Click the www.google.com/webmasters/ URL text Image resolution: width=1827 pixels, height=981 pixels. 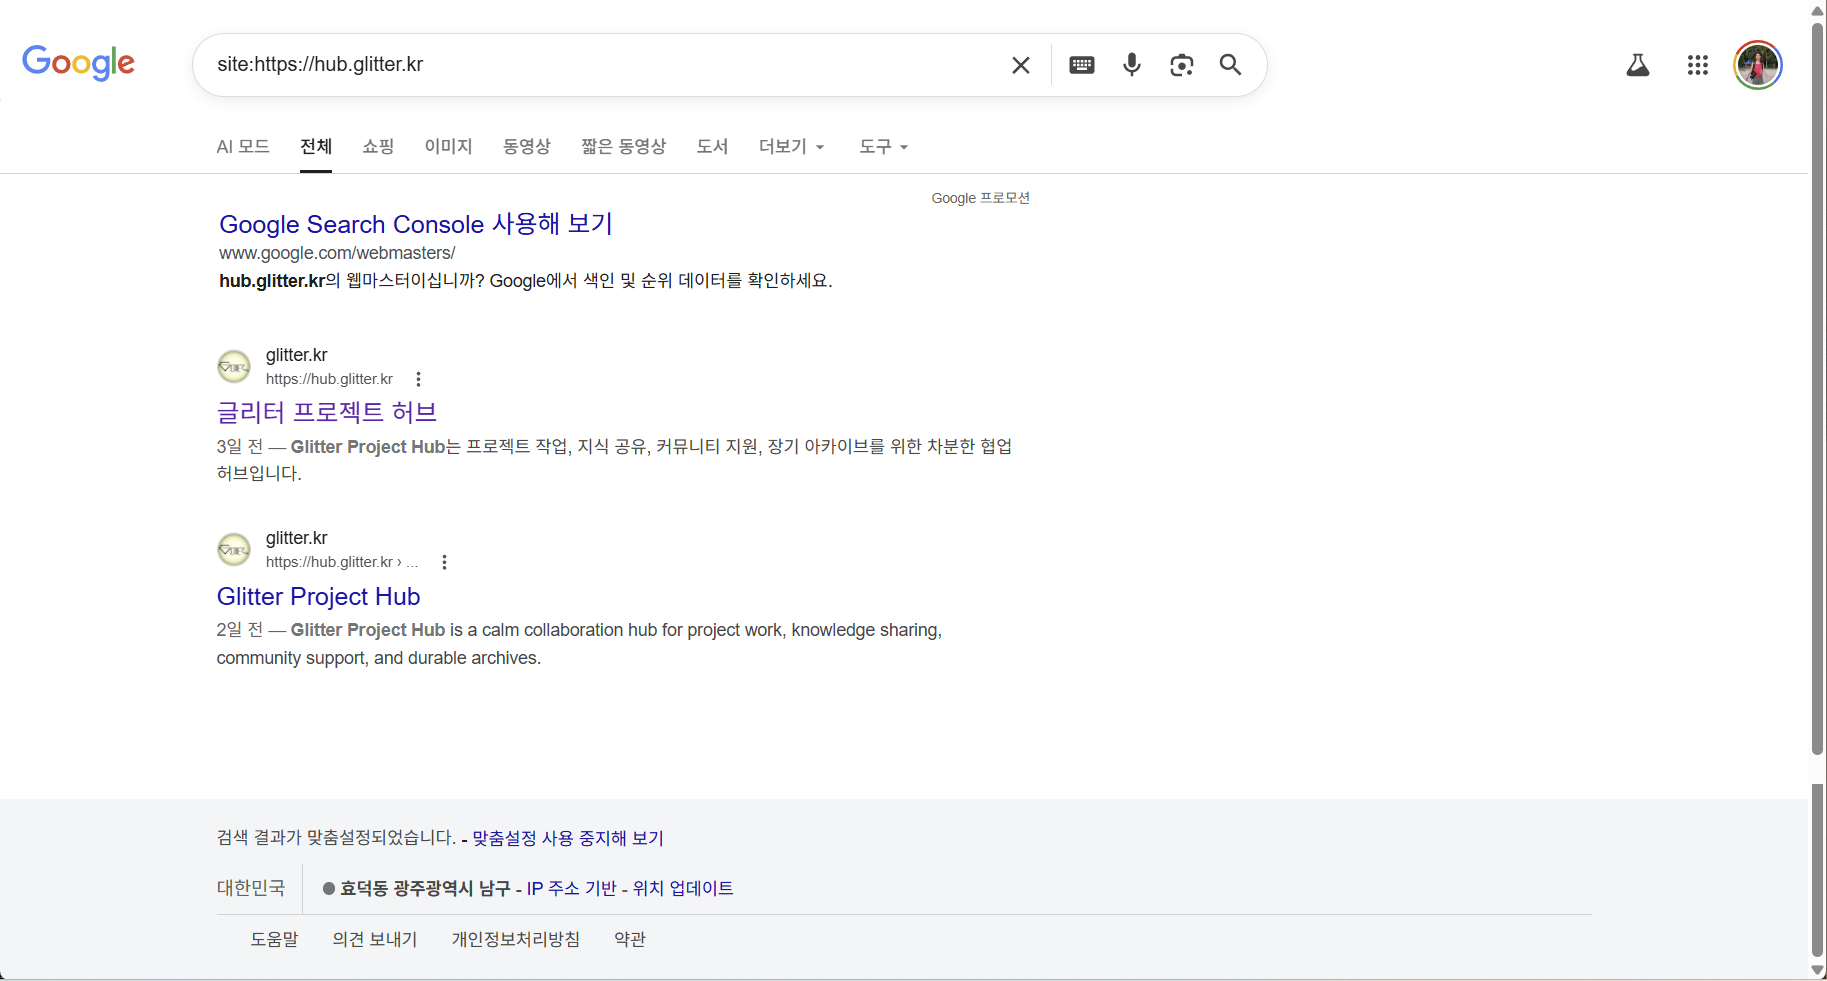pyautogui.click(x=337, y=253)
